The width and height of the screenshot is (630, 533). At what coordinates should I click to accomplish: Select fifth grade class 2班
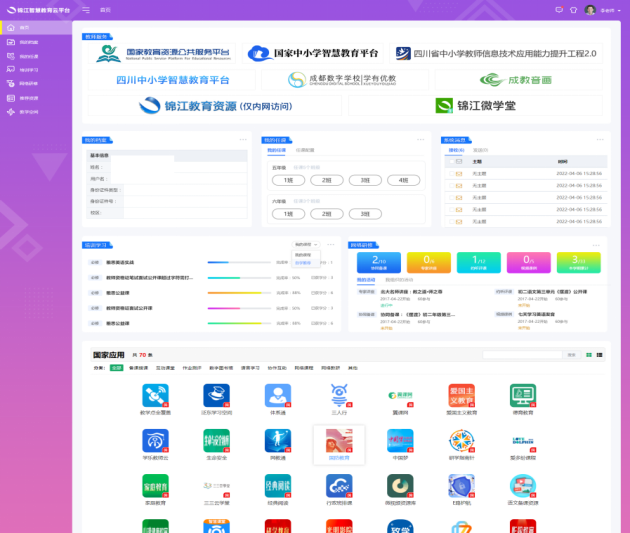[x=327, y=180]
